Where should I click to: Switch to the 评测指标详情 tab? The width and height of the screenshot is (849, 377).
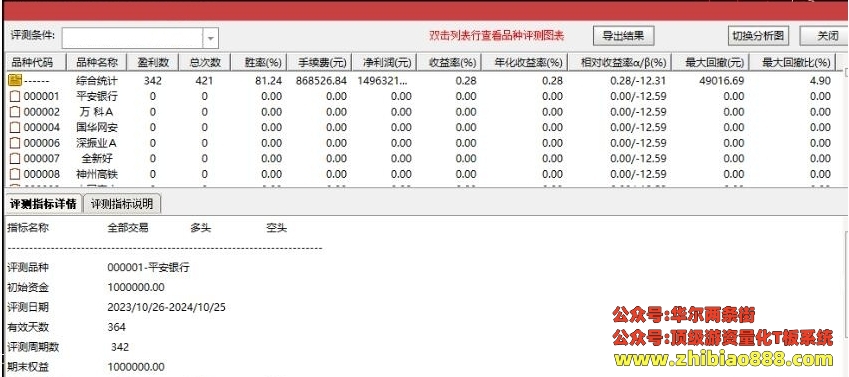pos(43,204)
